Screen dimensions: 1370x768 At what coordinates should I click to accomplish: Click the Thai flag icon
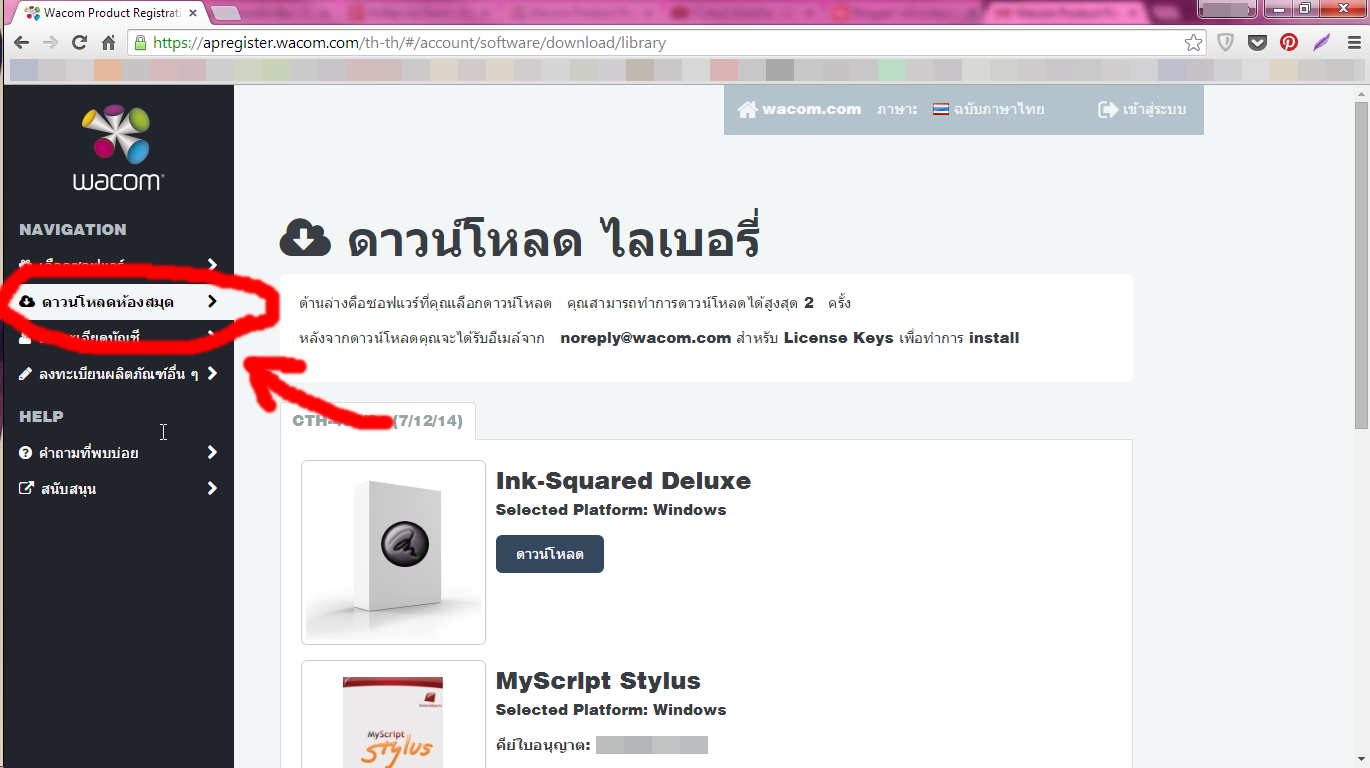(940, 109)
